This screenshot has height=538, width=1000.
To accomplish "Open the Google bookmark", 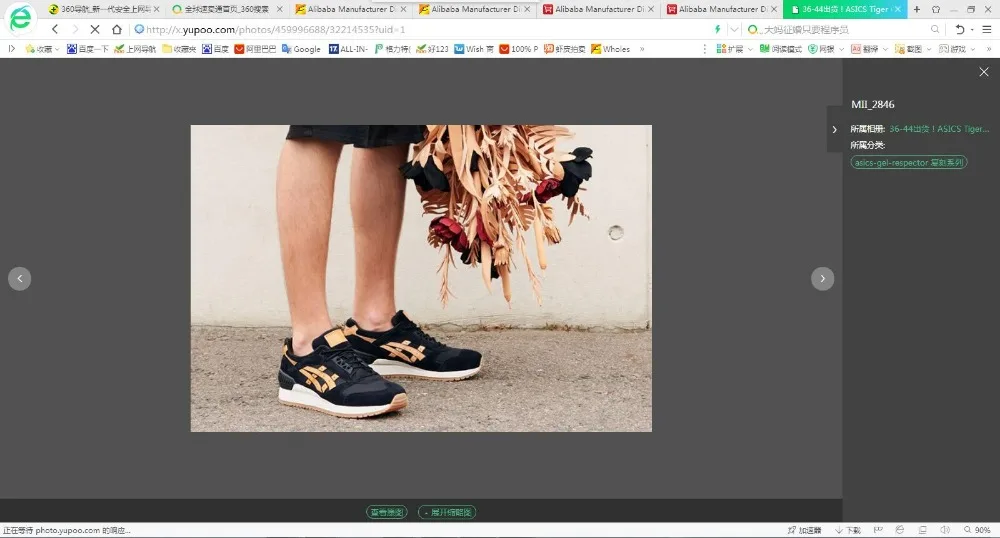I will point(301,49).
